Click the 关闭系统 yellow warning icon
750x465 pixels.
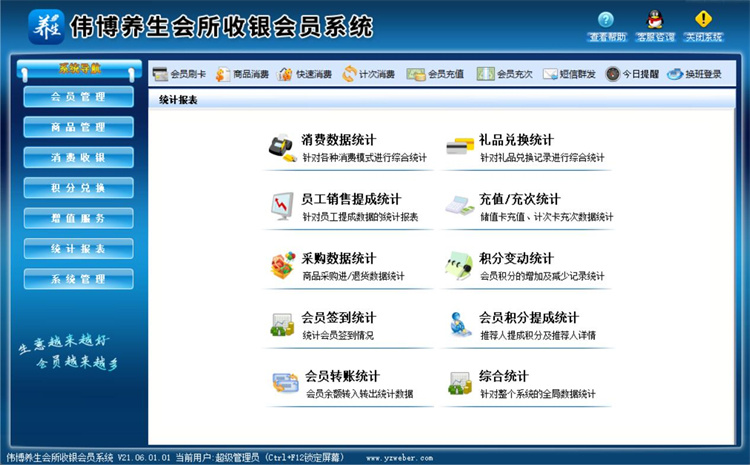coord(703,19)
